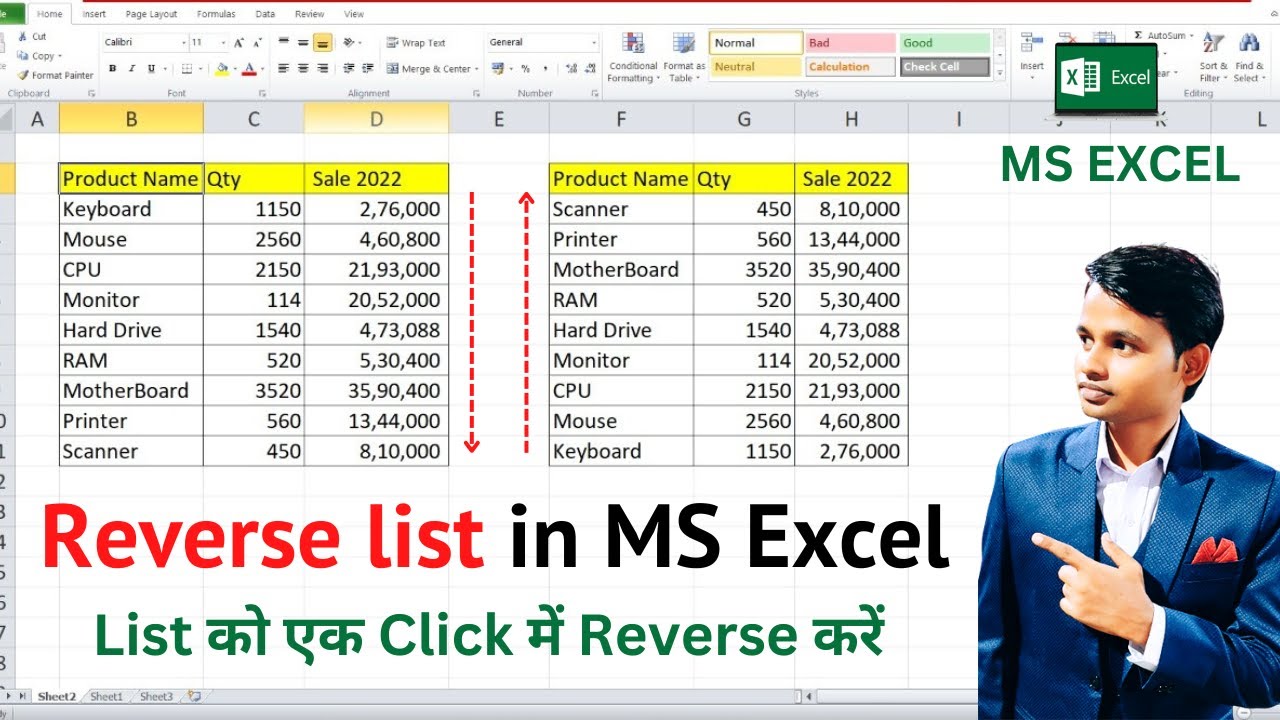Click the Insert Worksheet tab icon
Viewport: 1280px width, 720px height.
click(194, 696)
